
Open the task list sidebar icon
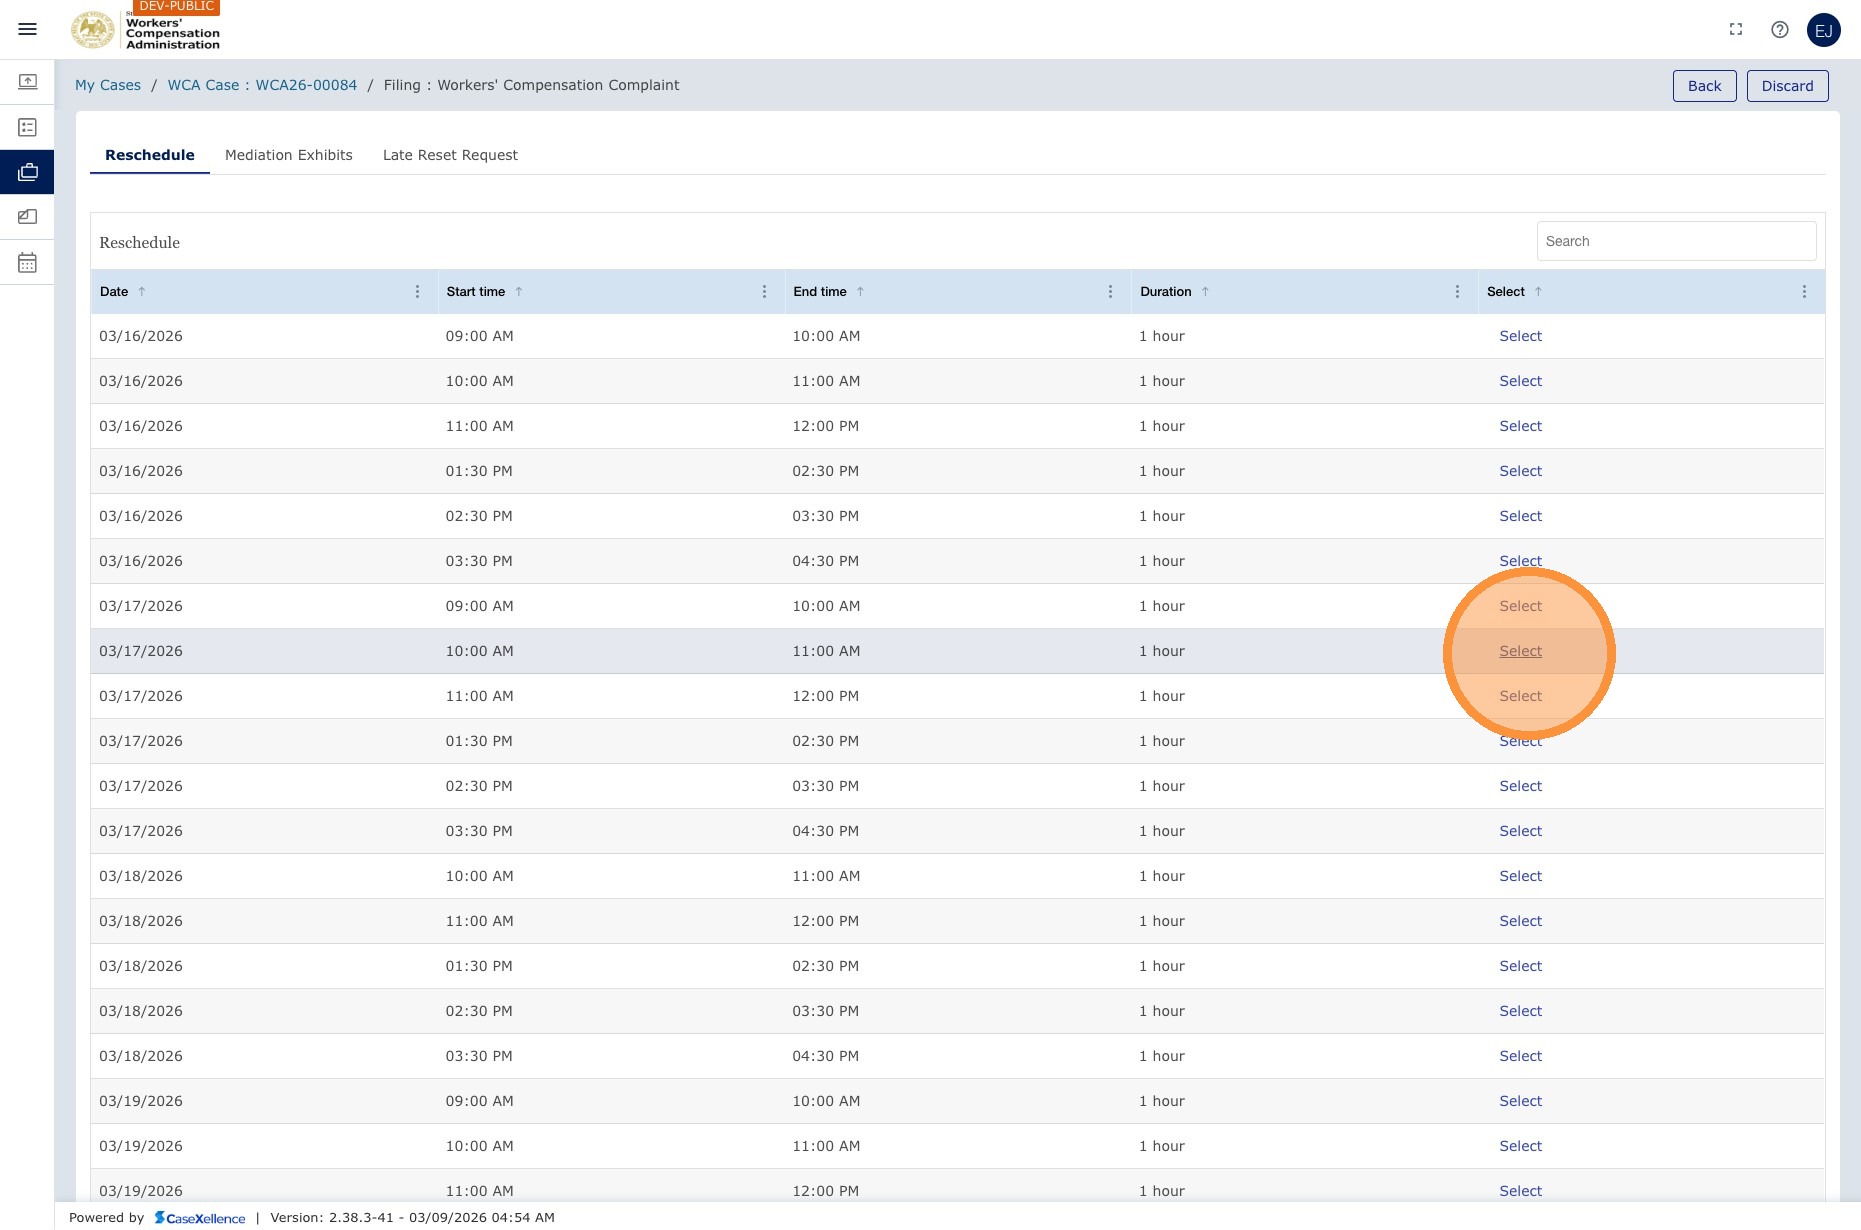point(28,127)
